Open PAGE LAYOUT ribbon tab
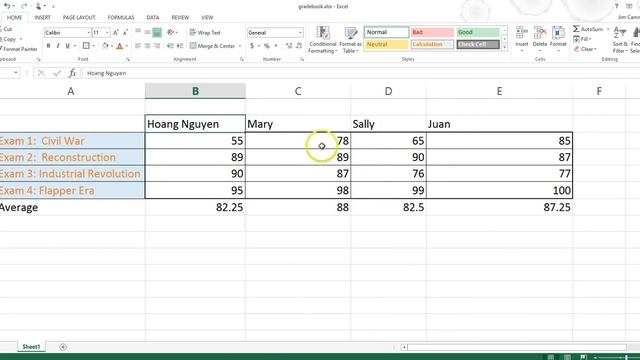 pyautogui.click(x=79, y=17)
